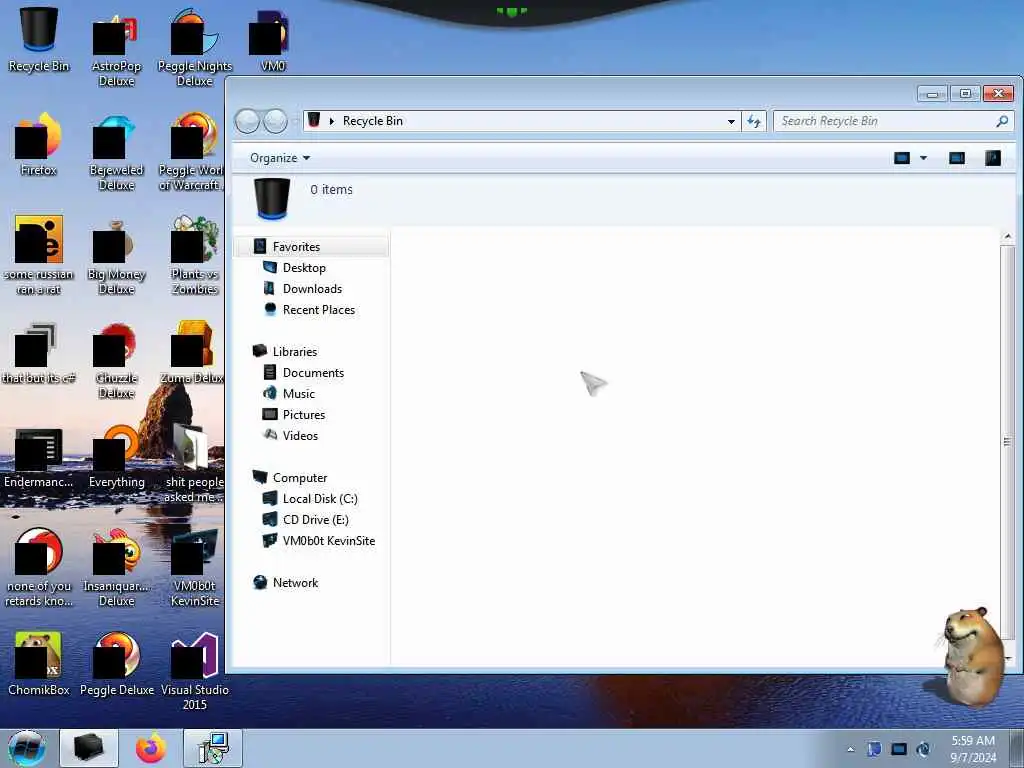The height and width of the screenshot is (768, 1024).
Task: Select the 'some russian ran a rat' icon
Action: click(39, 256)
